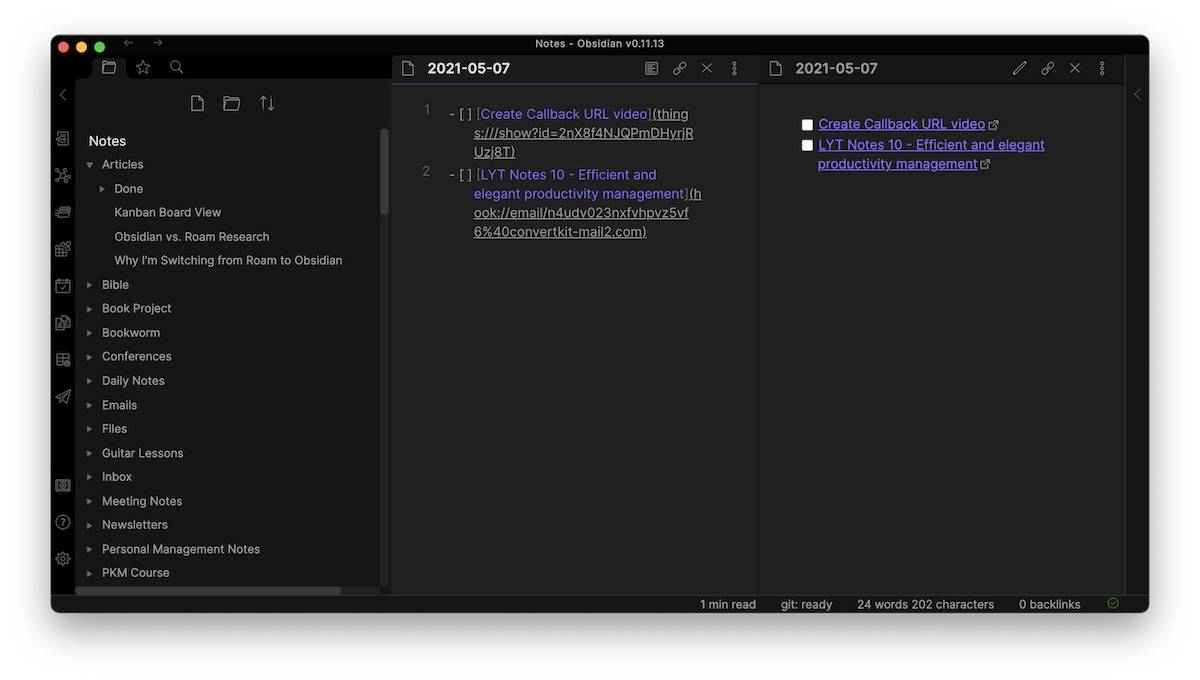
Task: Switch the left editor pane to preview mode
Action: tap(651, 69)
